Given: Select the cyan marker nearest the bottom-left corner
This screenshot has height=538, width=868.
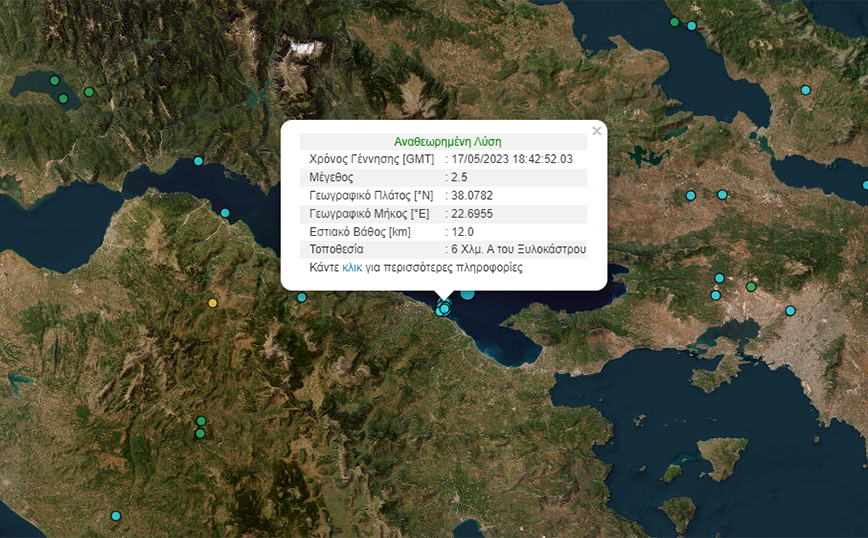Looking at the screenshot, I should pos(115,516).
